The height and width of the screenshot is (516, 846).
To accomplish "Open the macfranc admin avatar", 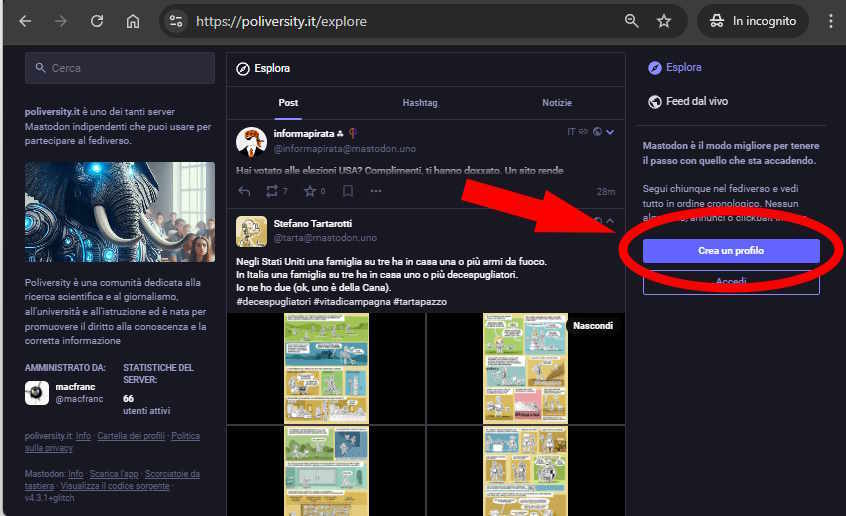I will (37, 393).
